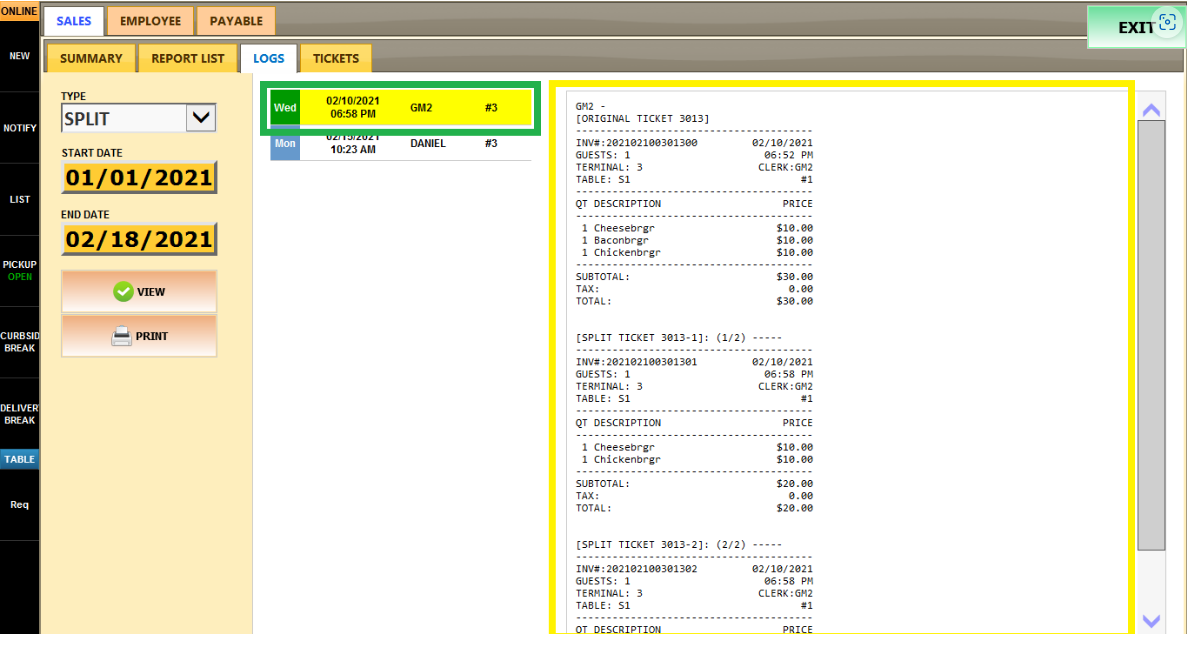Select the LOGS sub-tab
This screenshot has width=1187, height=646.
269,58
